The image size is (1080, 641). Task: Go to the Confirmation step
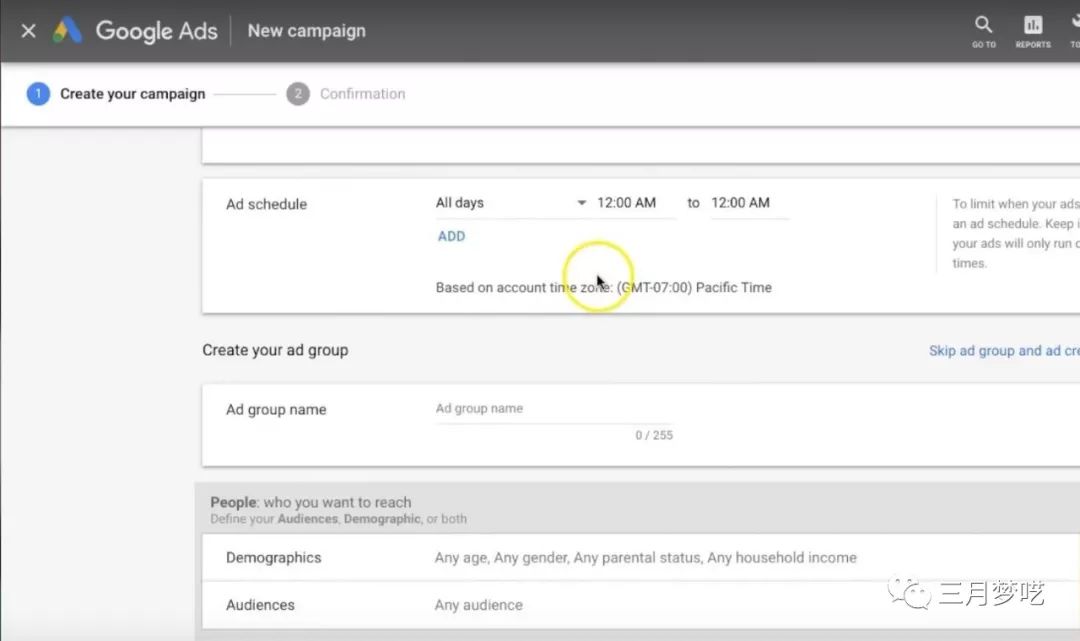(361, 94)
